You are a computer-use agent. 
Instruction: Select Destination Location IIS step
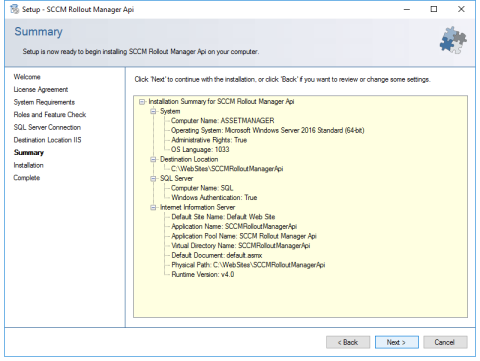point(47,140)
